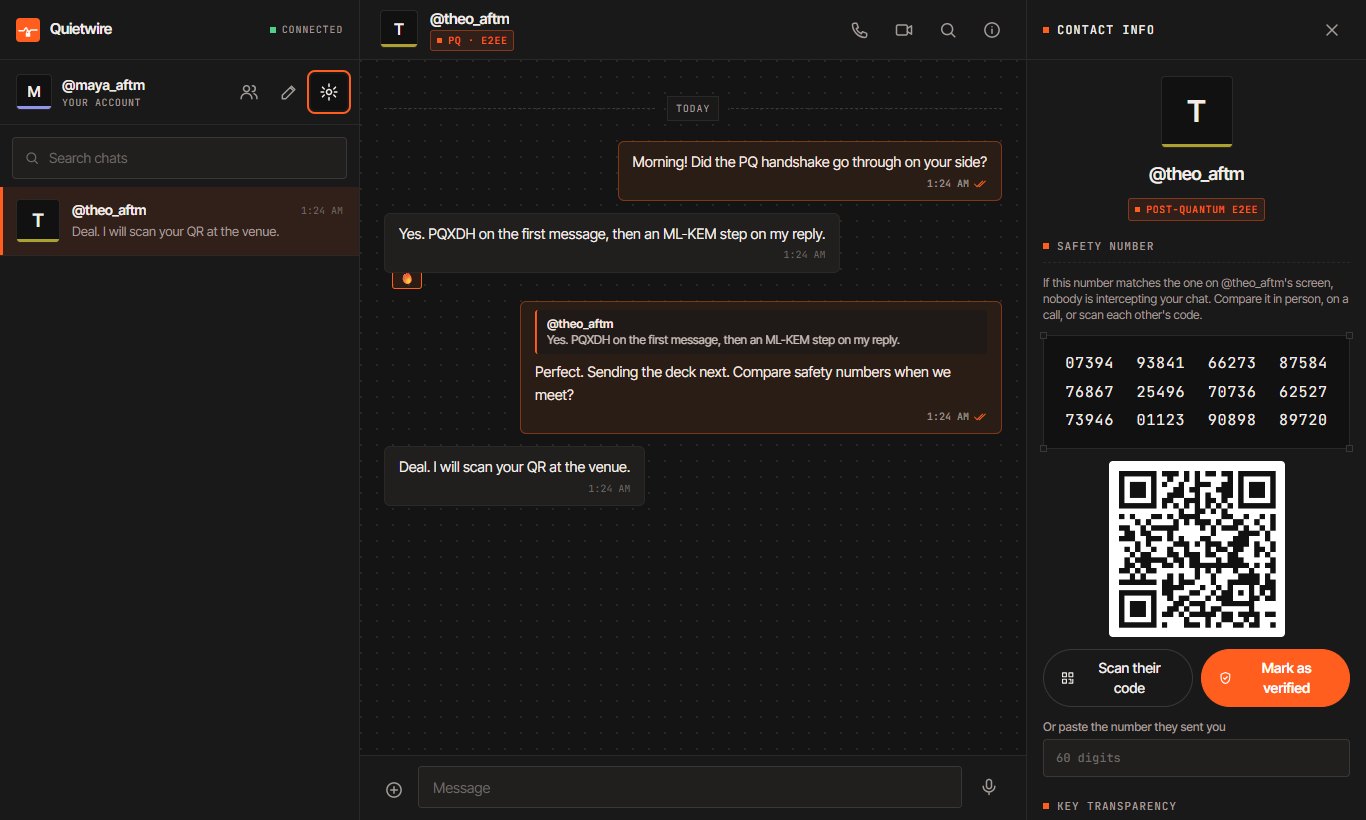Click the @theo_aftm name under the large avatar
The image size is (1366, 820).
pos(1196,175)
